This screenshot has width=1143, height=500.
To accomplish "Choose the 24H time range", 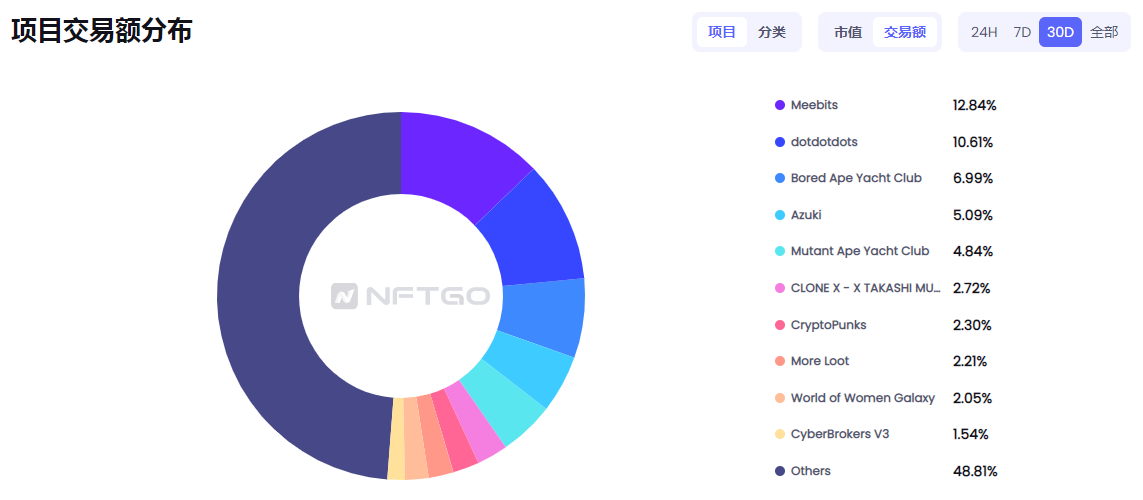I will click(983, 32).
